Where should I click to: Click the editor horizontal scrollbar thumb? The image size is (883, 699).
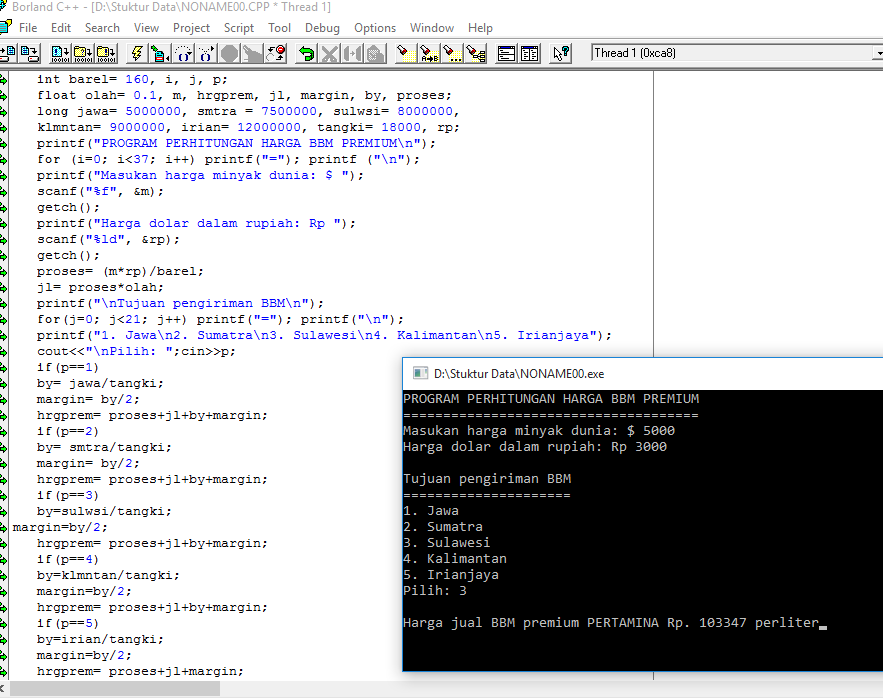pyautogui.click(x=115, y=689)
